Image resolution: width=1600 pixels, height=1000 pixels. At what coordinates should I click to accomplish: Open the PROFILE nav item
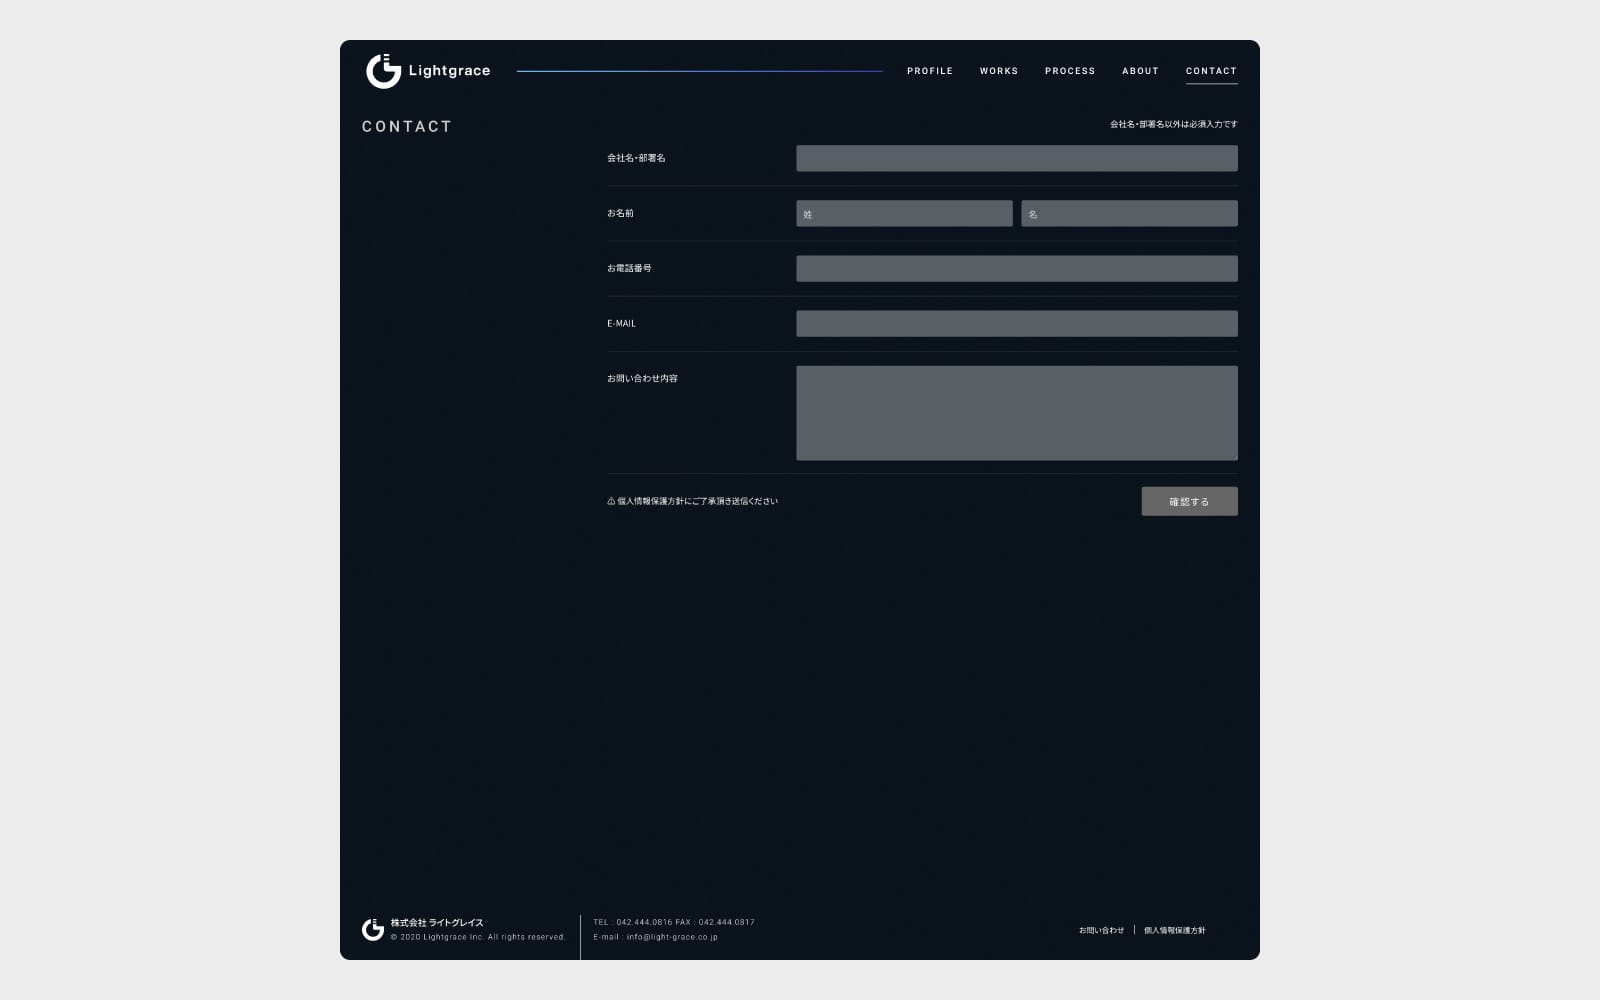tap(930, 71)
